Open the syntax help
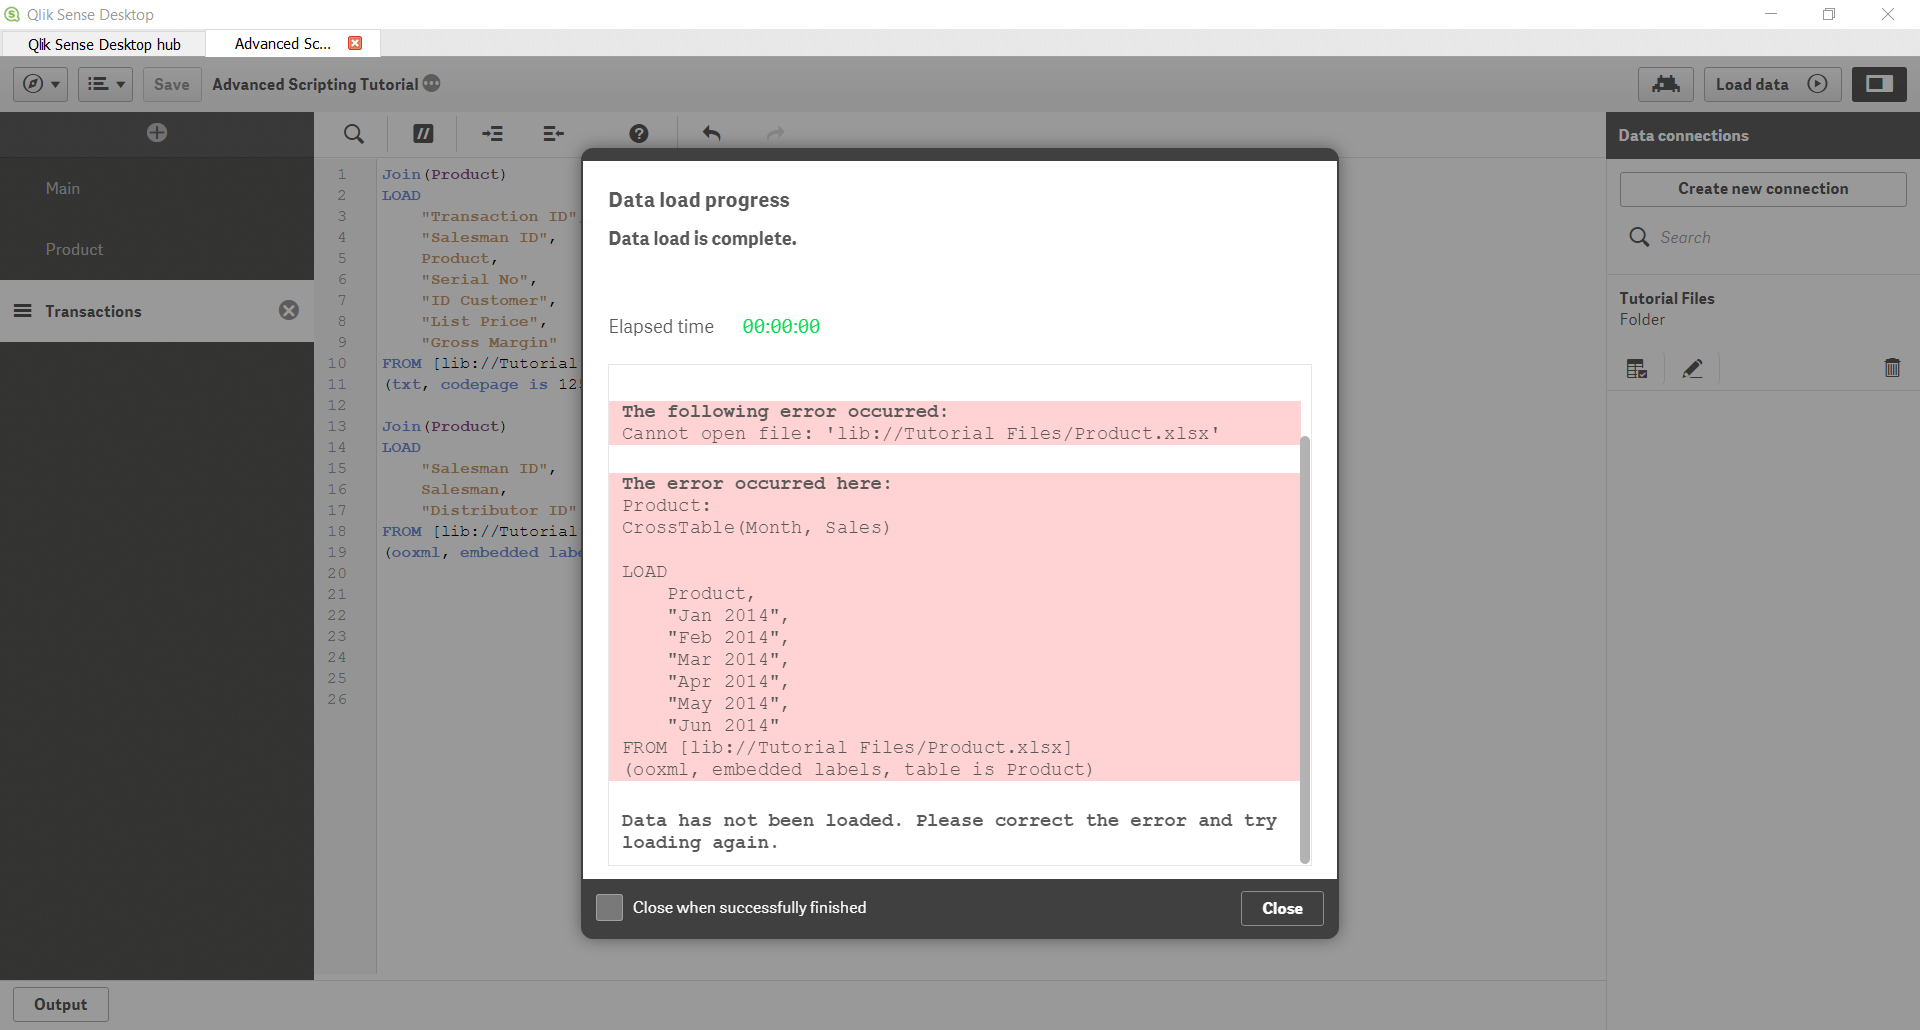 point(638,133)
